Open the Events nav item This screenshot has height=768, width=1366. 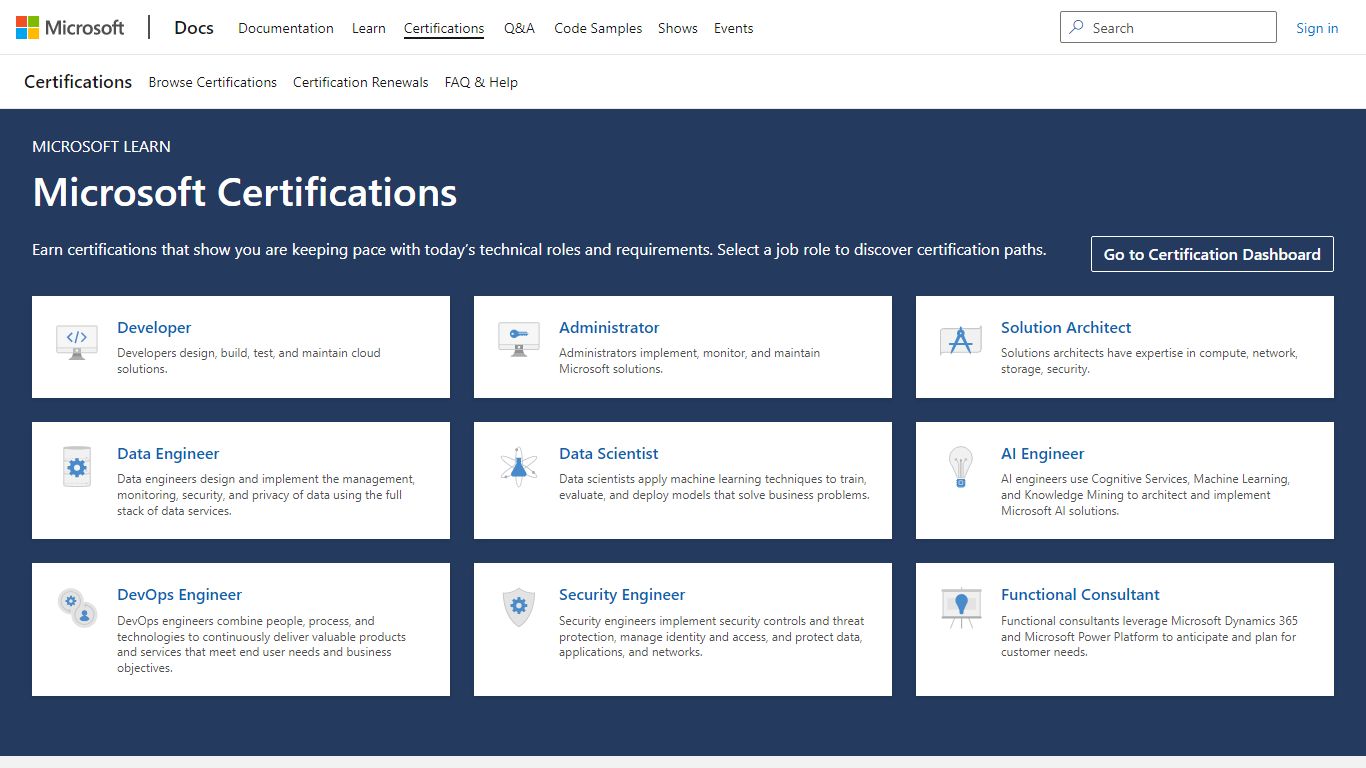[x=734, y=28]
